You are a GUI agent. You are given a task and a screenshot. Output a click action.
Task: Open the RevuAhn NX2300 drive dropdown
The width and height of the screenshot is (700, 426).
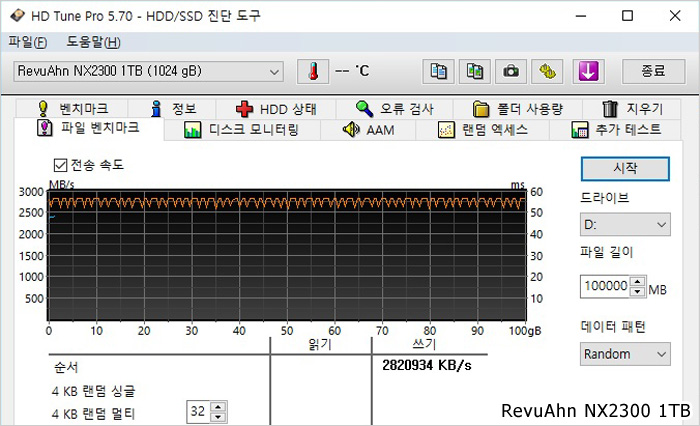point(148,71)
